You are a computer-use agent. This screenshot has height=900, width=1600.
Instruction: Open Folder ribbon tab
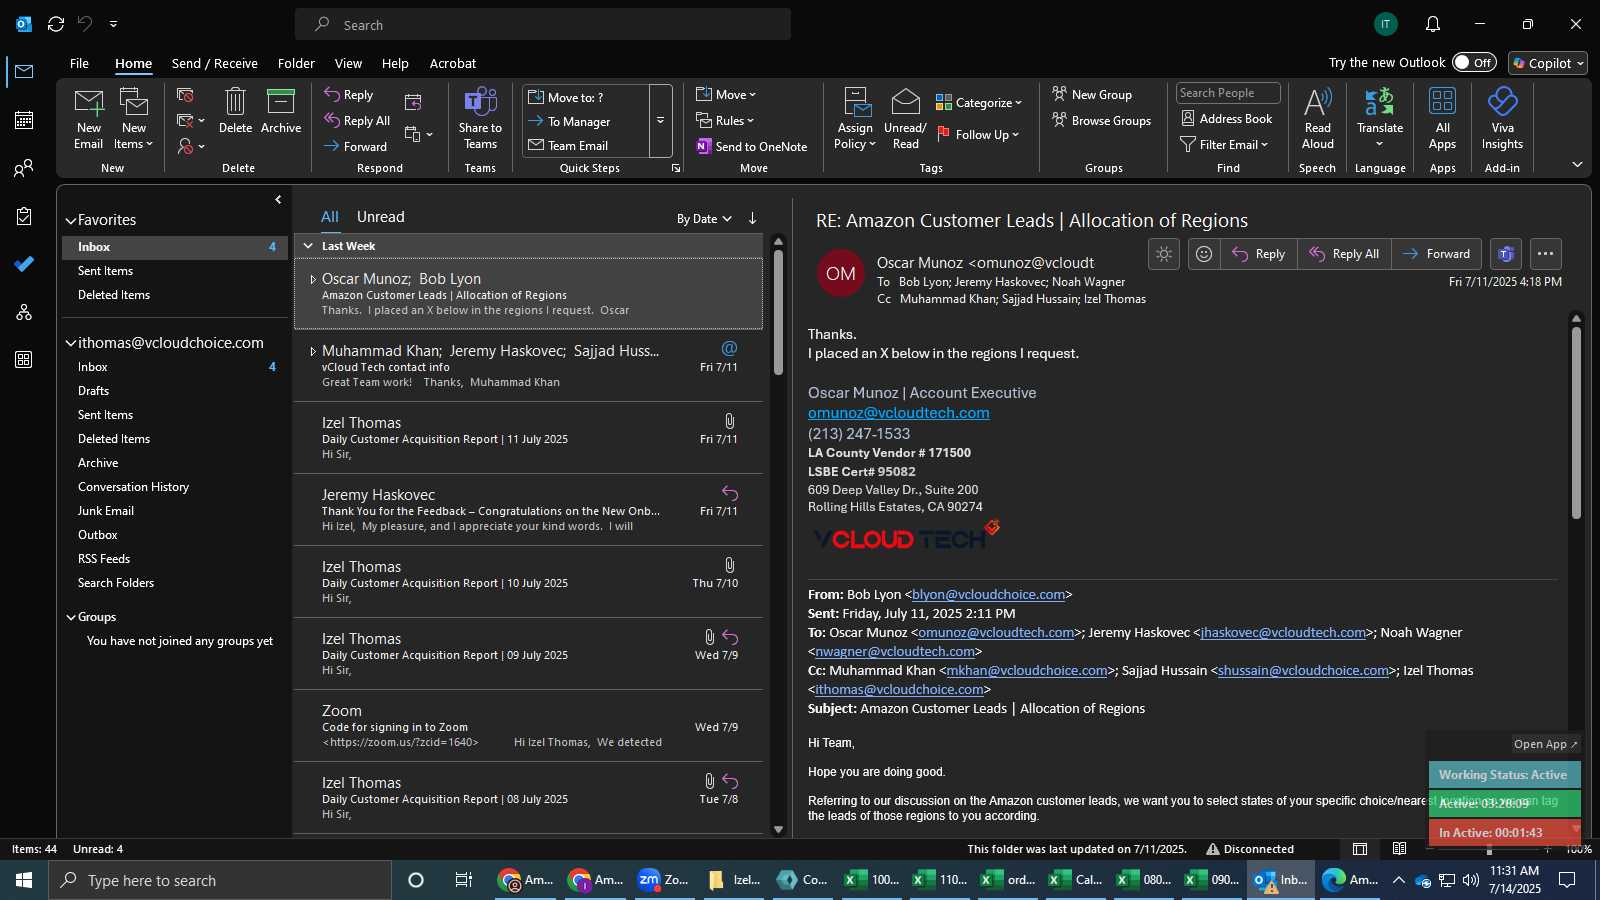click(296, 63)
